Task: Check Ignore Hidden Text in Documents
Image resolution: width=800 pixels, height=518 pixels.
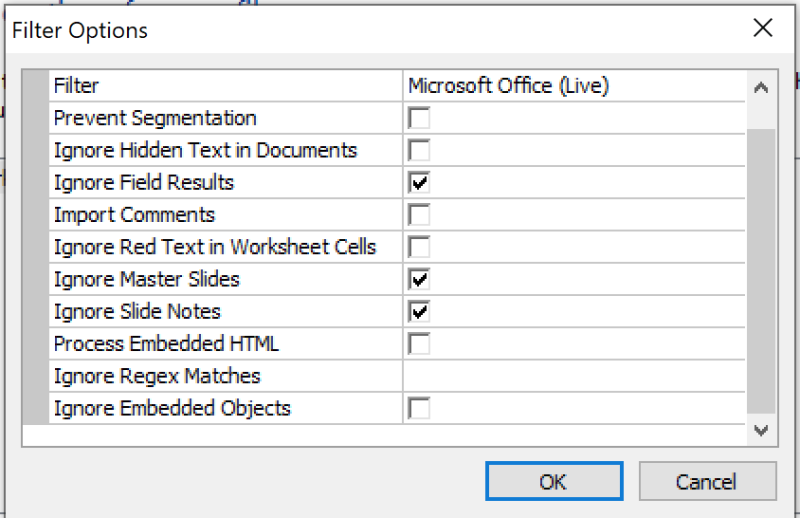Action: pos(420,151)
